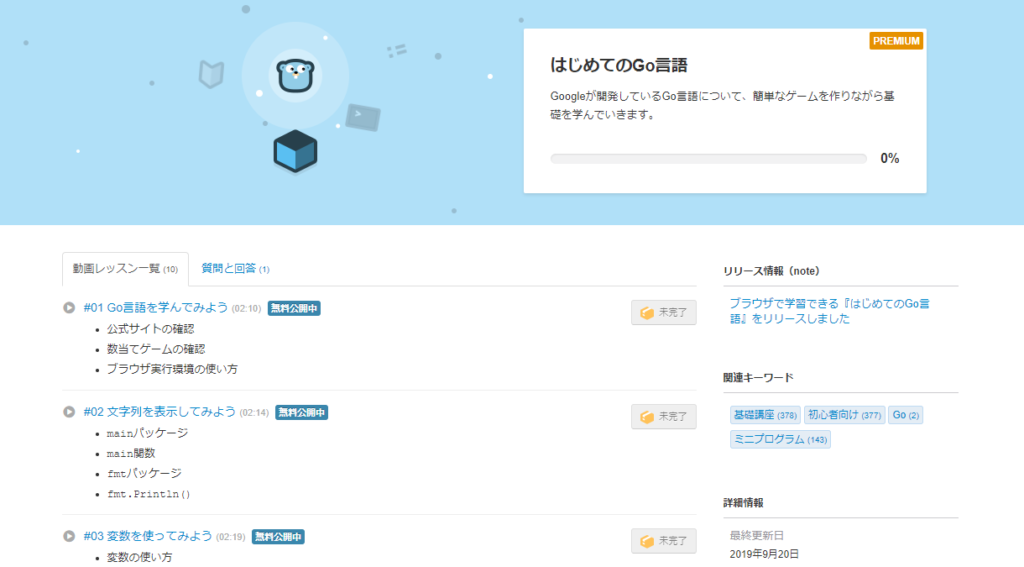This screenshot has height=567, width=1024.
Task: Click the 無料公開中 badge on lesson #02
Action: tap(301, 412)
